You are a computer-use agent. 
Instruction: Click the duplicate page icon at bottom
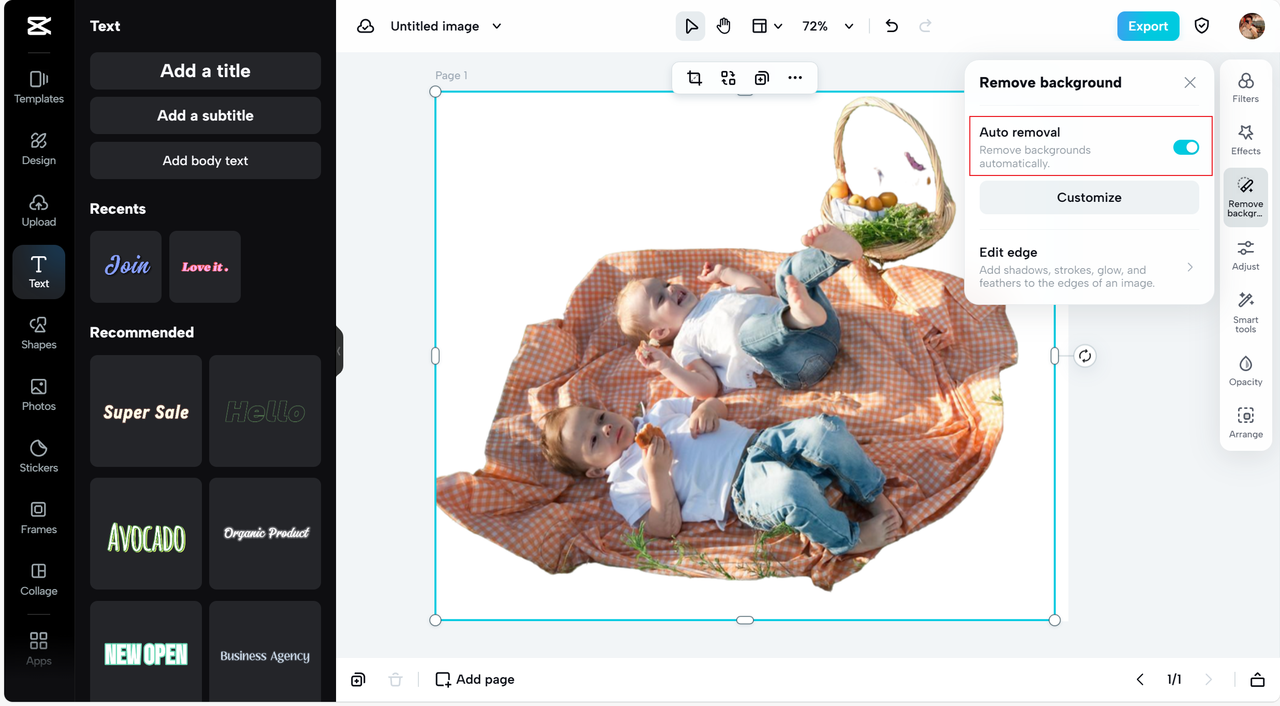click(358, 680)
